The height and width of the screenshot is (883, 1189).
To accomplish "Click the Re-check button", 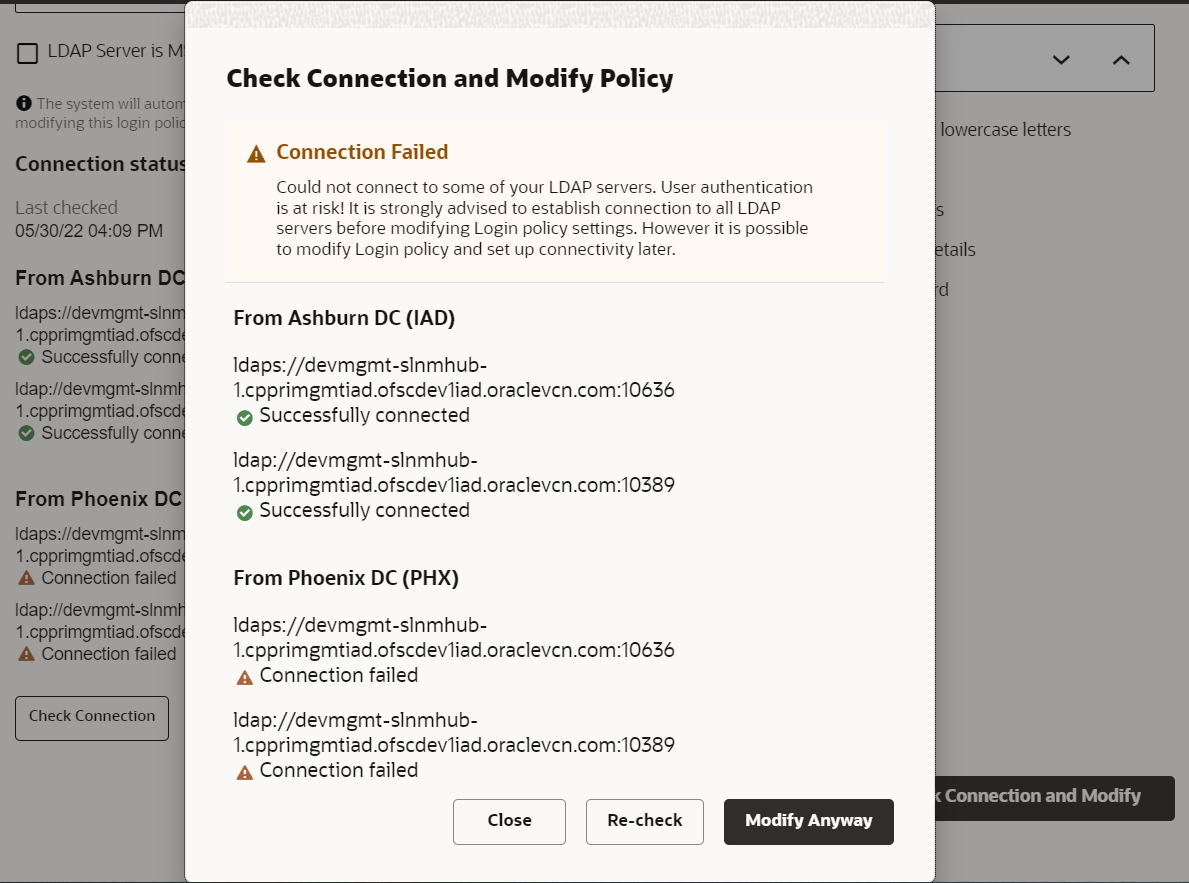I will (x=645, y=821).
